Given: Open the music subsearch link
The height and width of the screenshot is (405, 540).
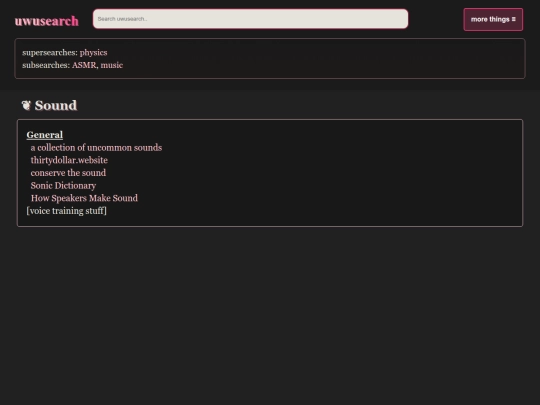Looking at the screenshot, I should coord(112,65).
